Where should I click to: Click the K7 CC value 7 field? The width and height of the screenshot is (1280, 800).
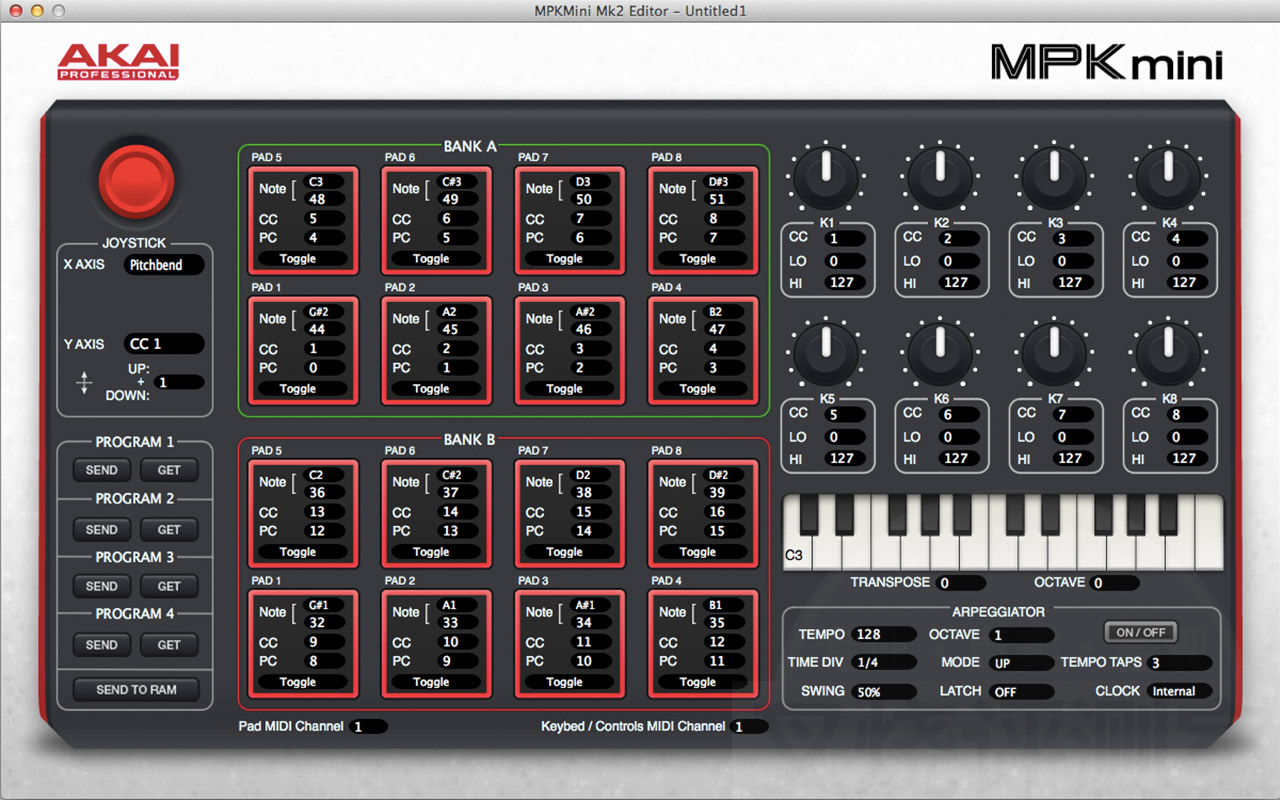pos(1074,414)
